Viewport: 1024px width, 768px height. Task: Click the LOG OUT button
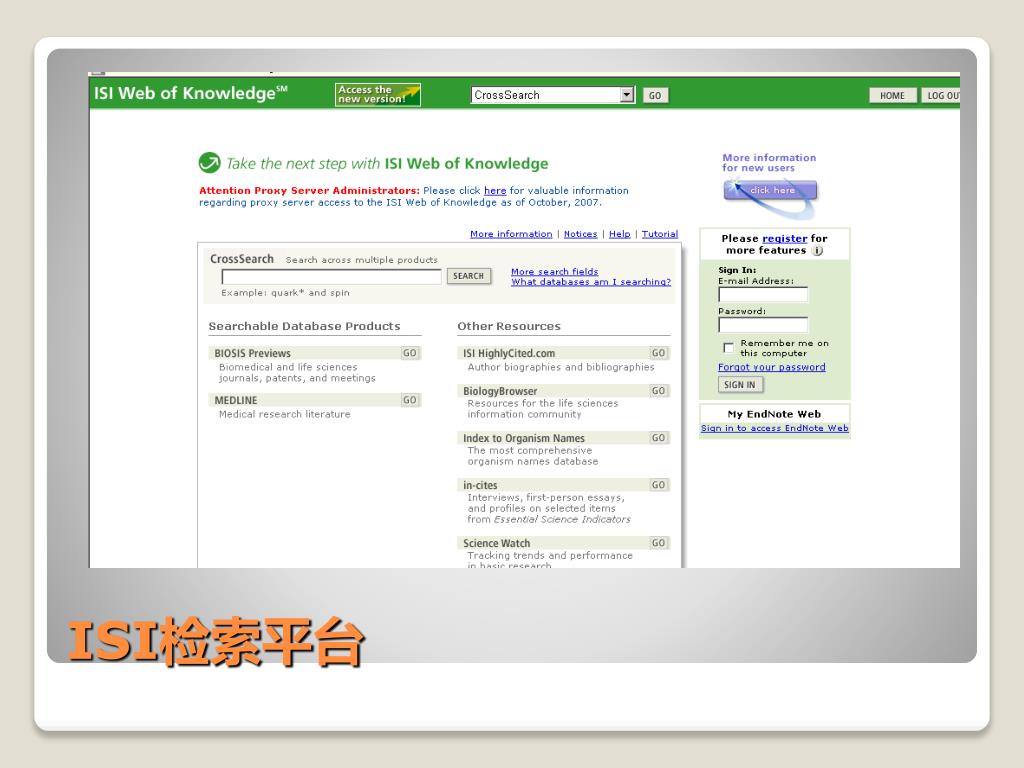[941, 95]
